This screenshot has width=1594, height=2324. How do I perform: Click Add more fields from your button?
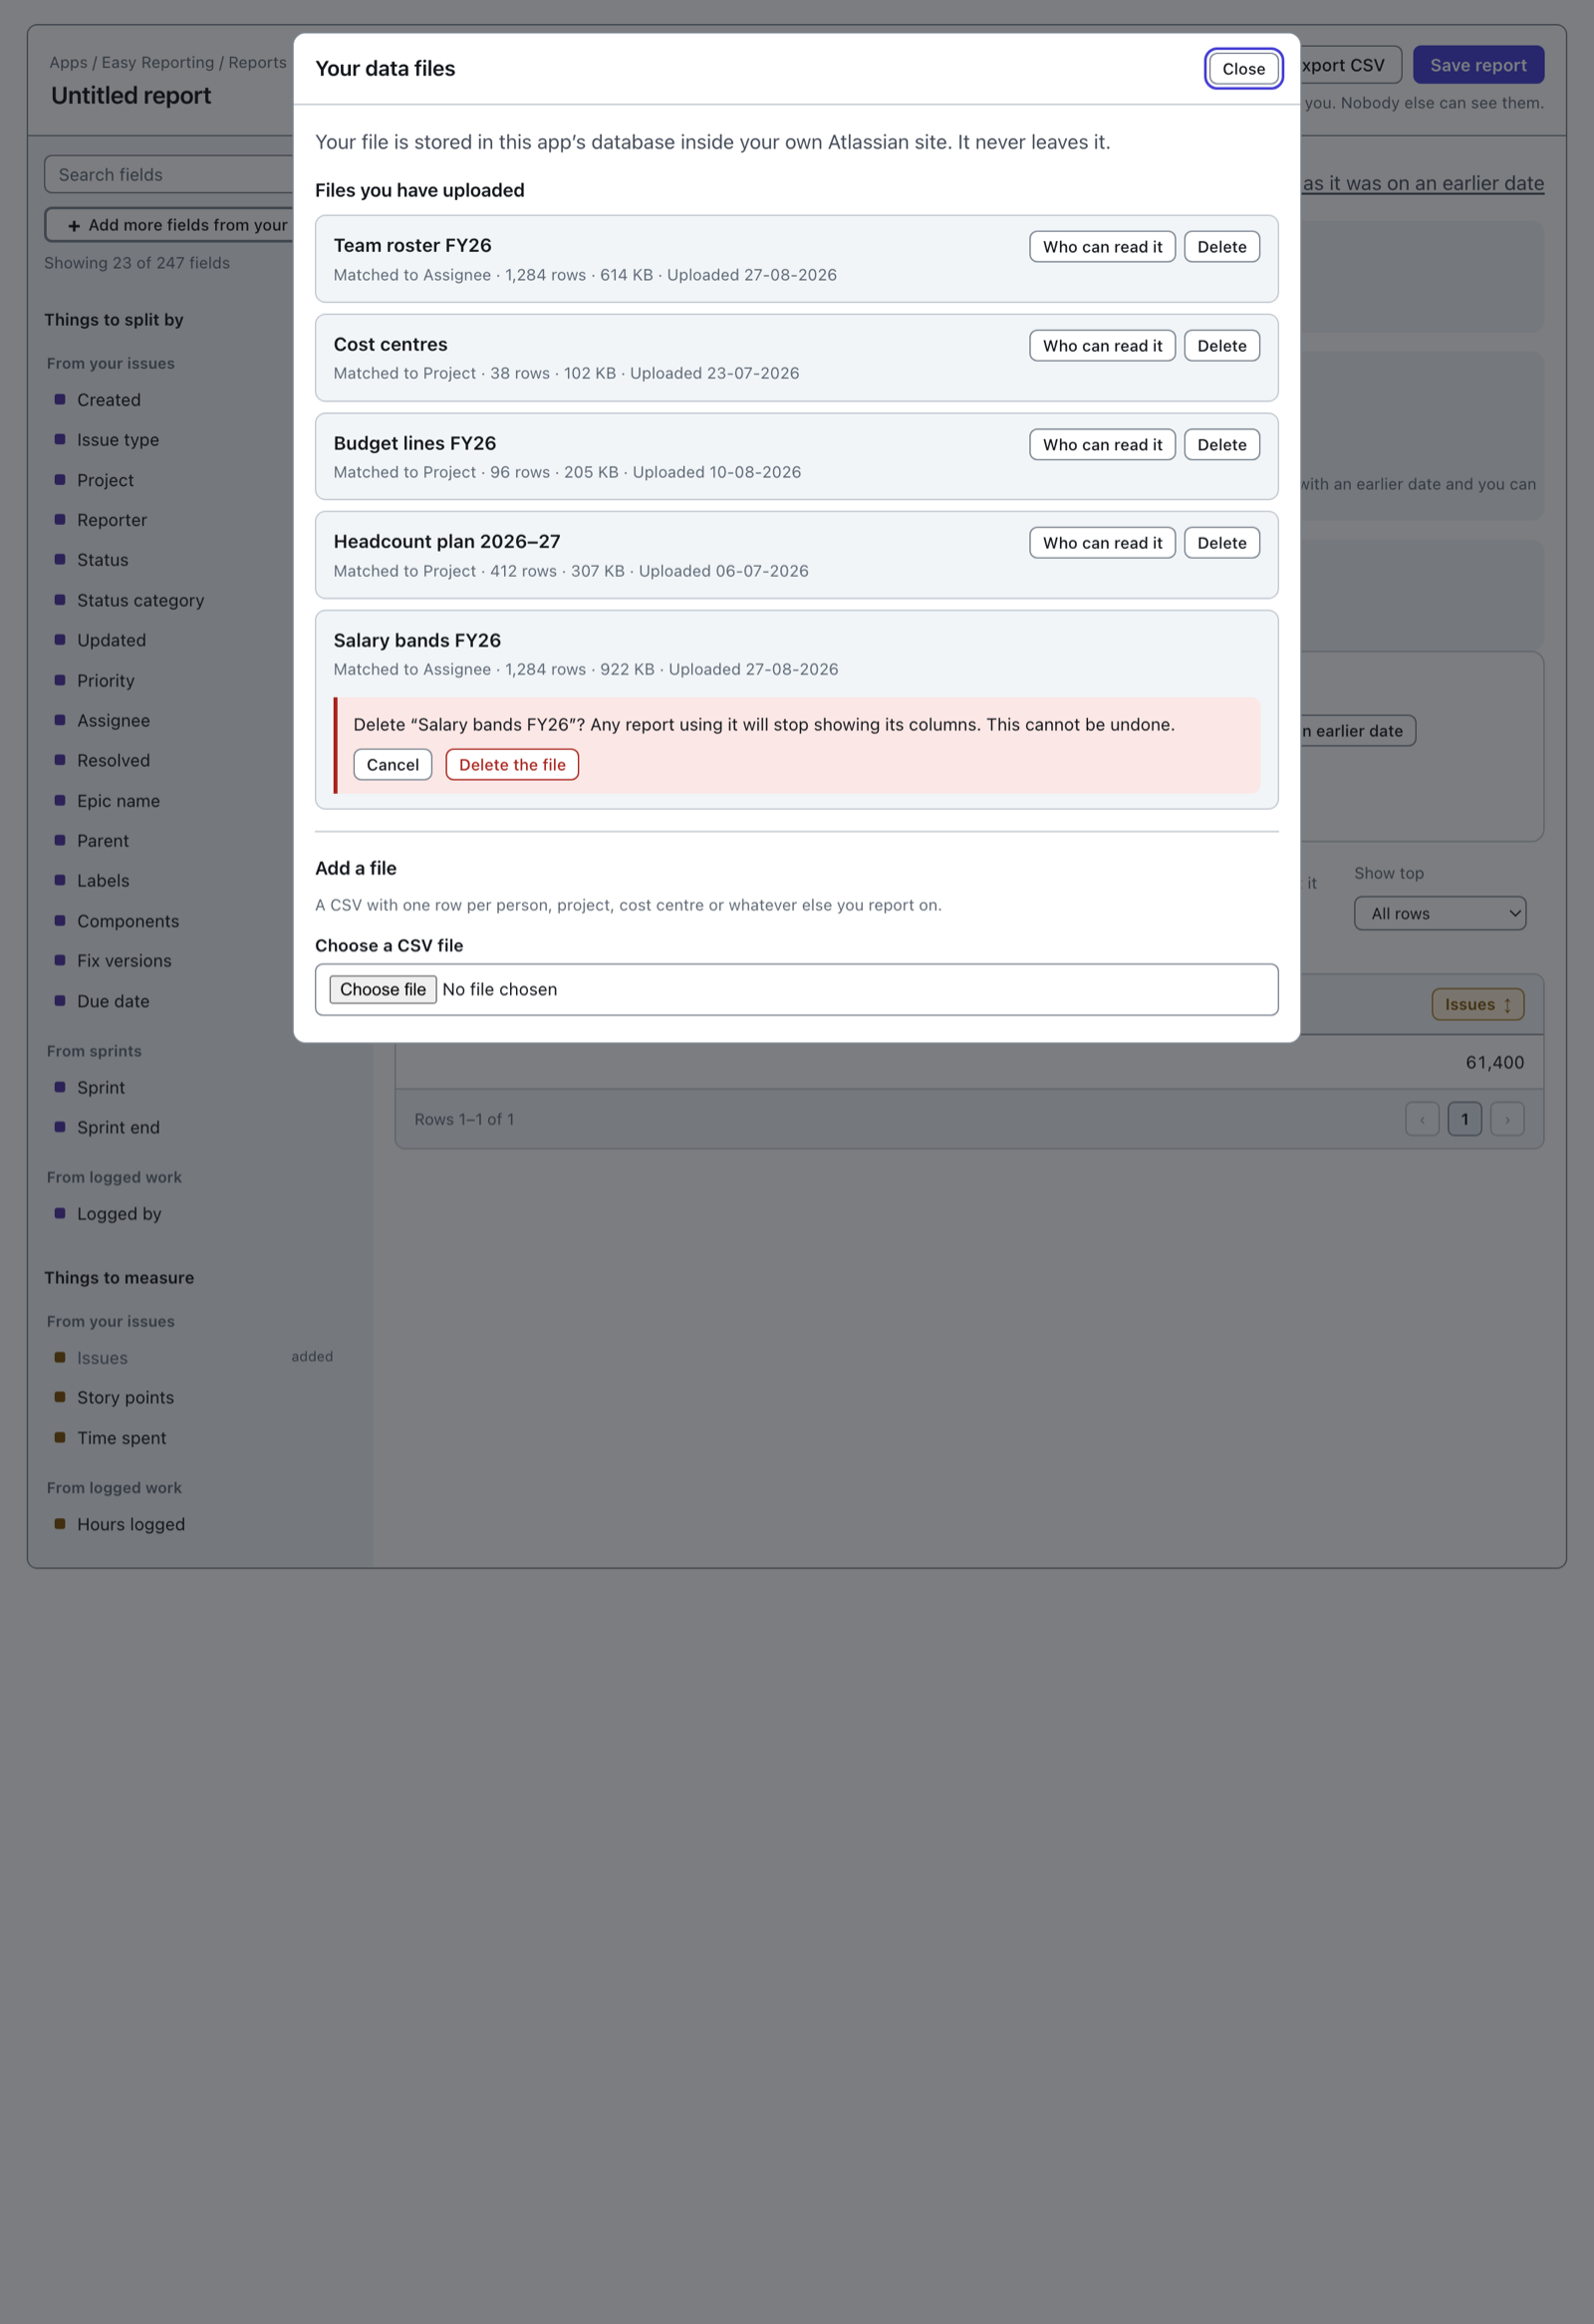pos(170,225)
